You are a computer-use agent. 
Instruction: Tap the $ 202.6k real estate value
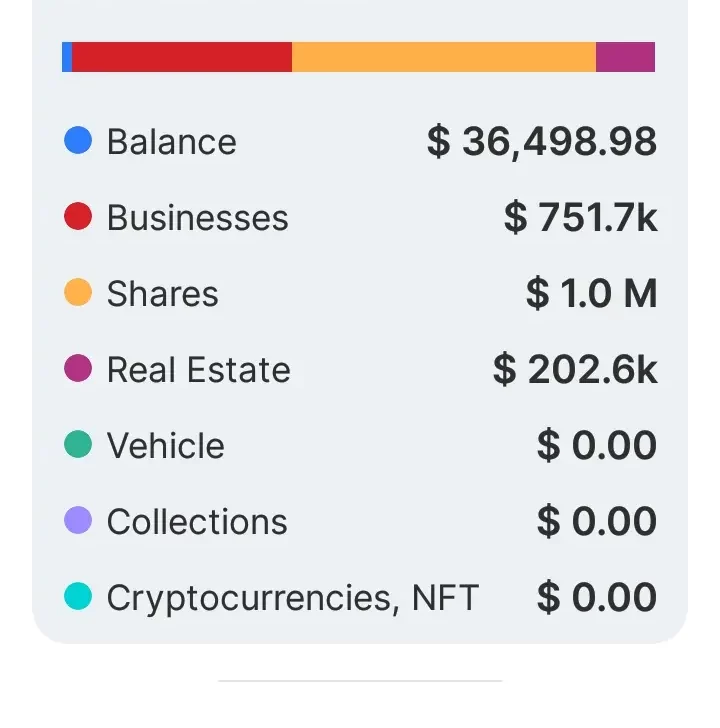point(575,370)
